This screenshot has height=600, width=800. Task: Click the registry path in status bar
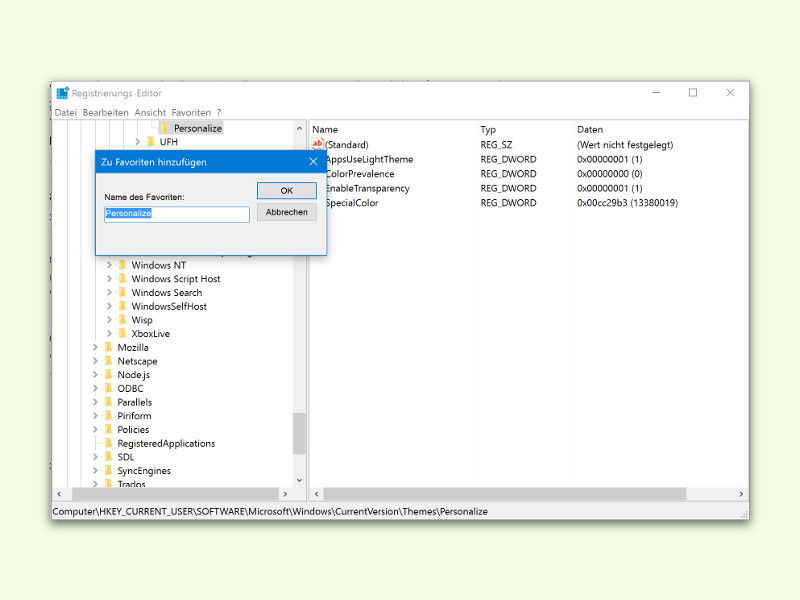(x=270, y=511)
